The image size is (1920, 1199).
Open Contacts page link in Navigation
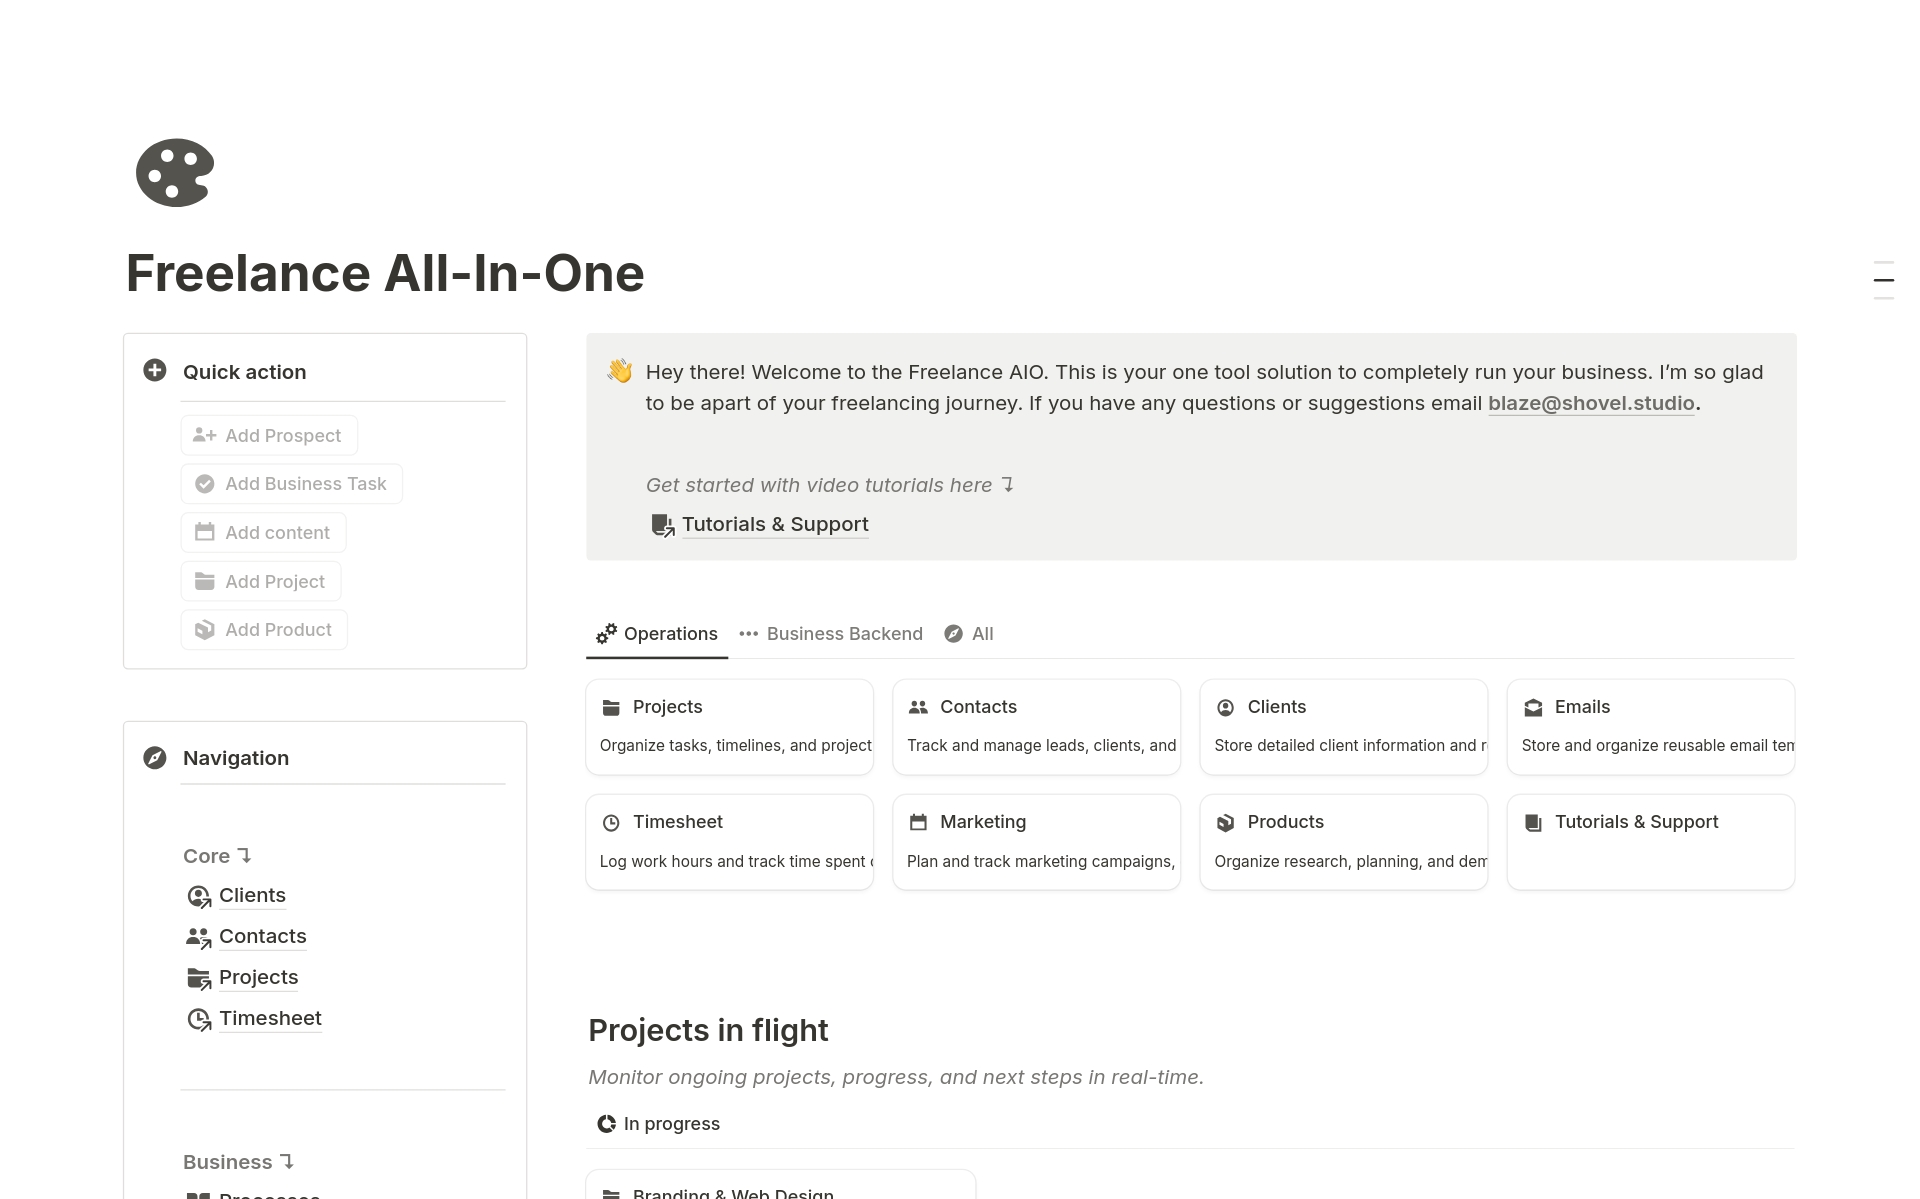pyautogui.click(x=263, y=937)
